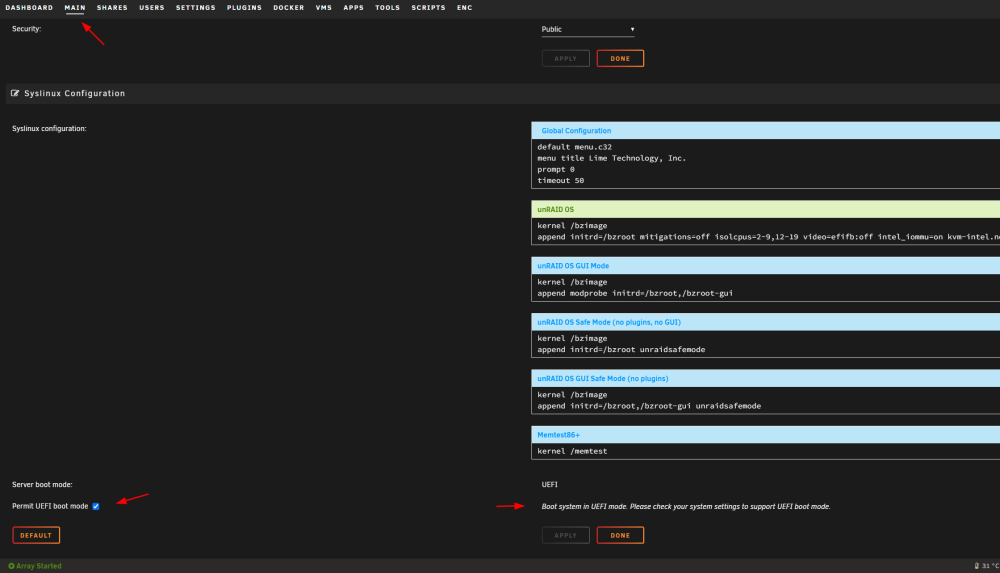Screen dimensions: 1000x573
Task: Click the temperature icon in status bar
Action: 976,566
